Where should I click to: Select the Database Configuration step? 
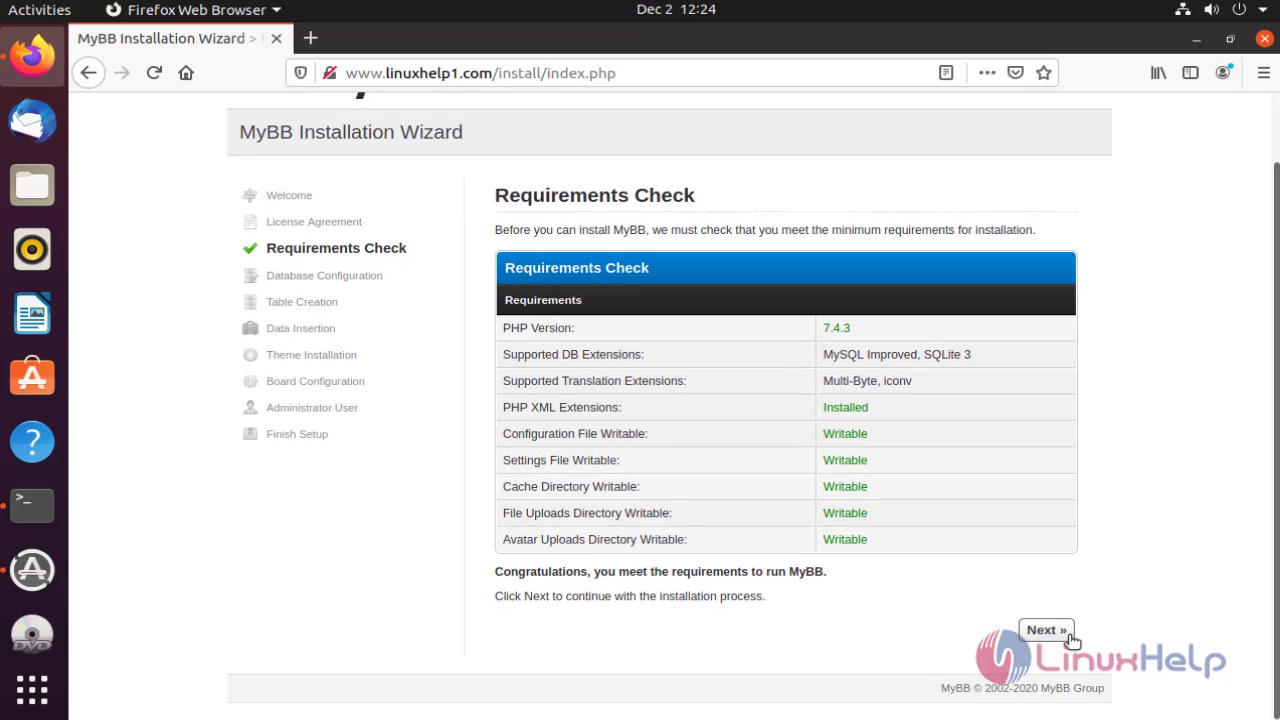[324, 275]
